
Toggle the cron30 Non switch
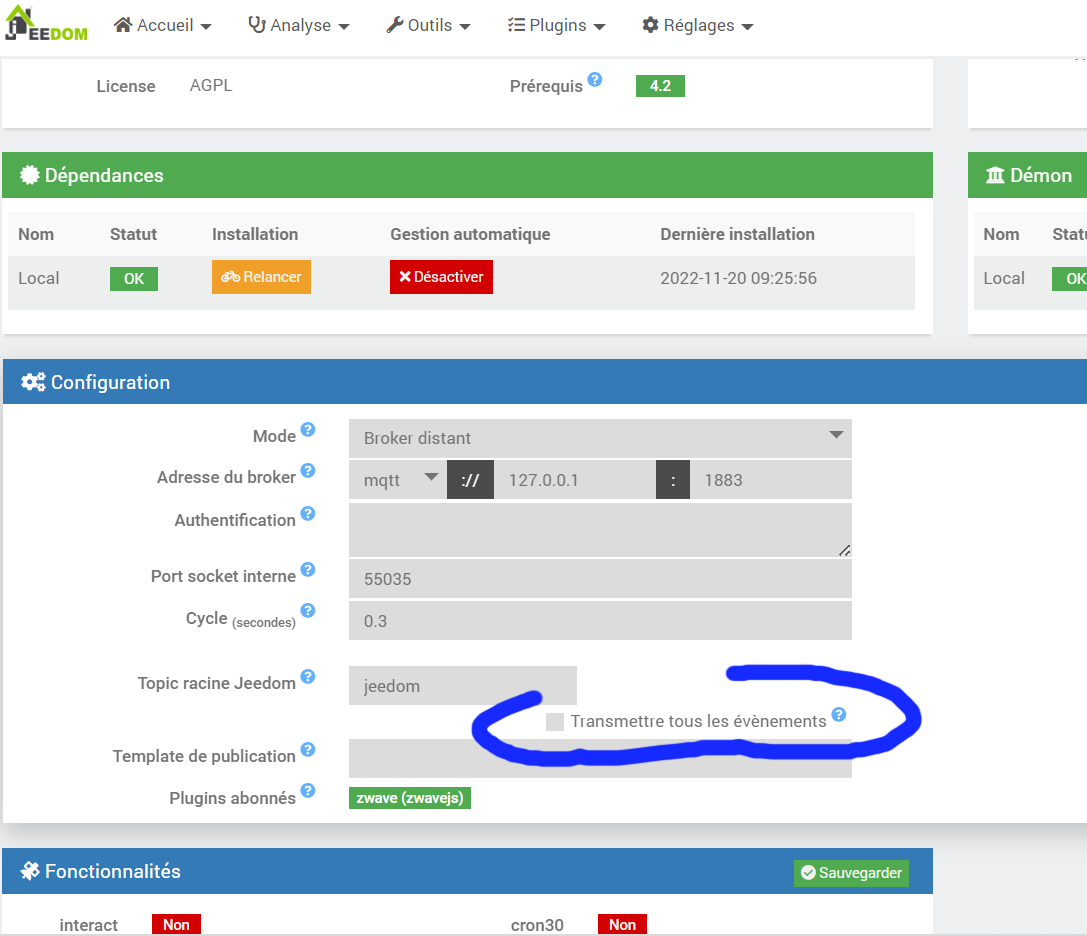[x=622, y=925]
